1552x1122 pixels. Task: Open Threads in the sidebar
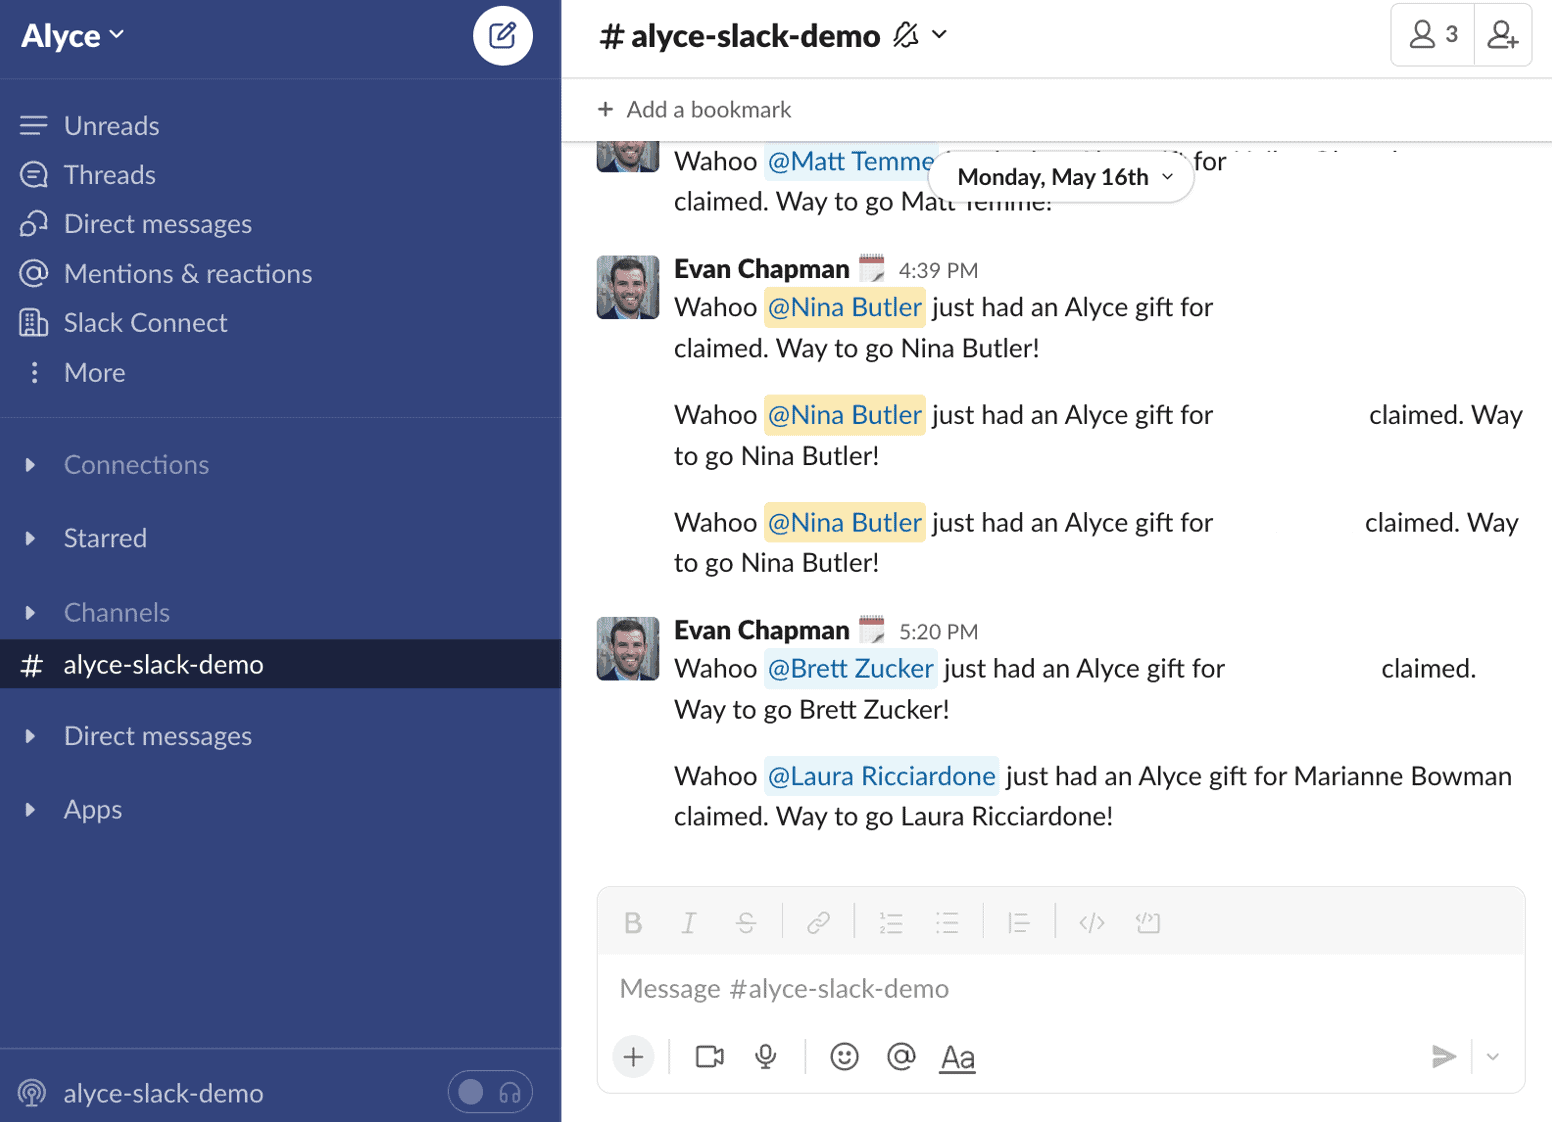coord(109,174)
